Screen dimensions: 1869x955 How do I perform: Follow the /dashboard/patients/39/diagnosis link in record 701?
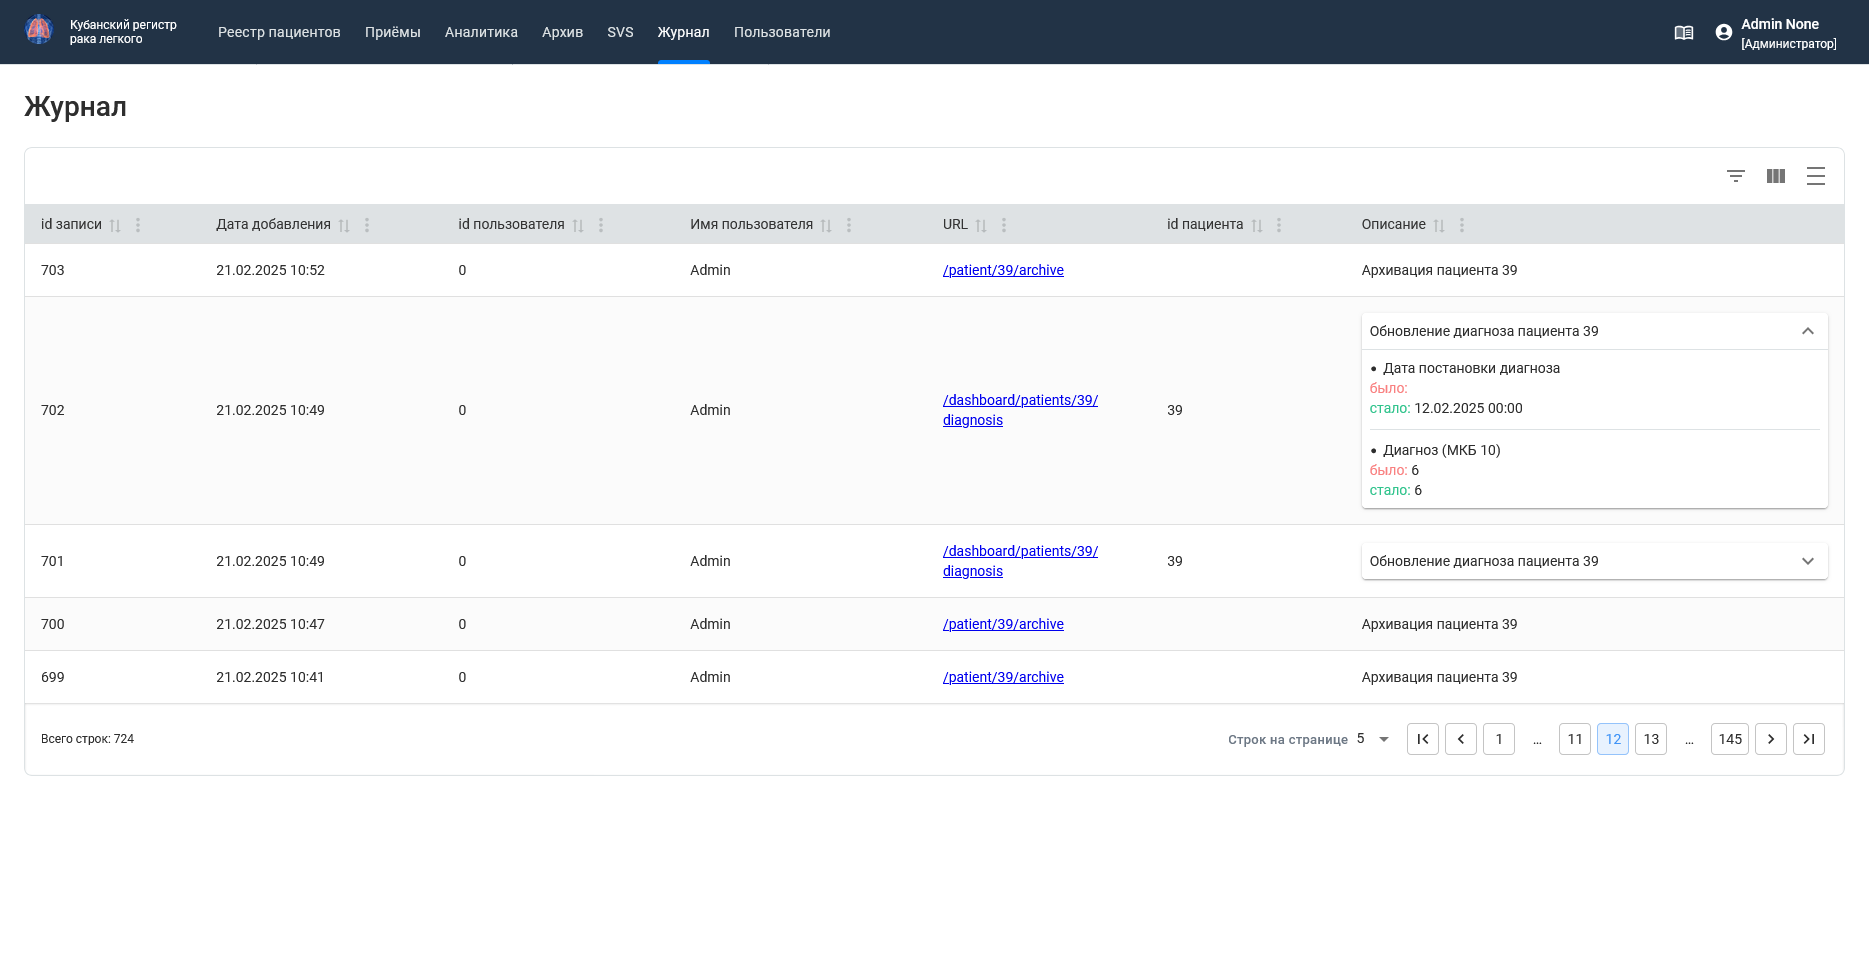[1020, 561]
